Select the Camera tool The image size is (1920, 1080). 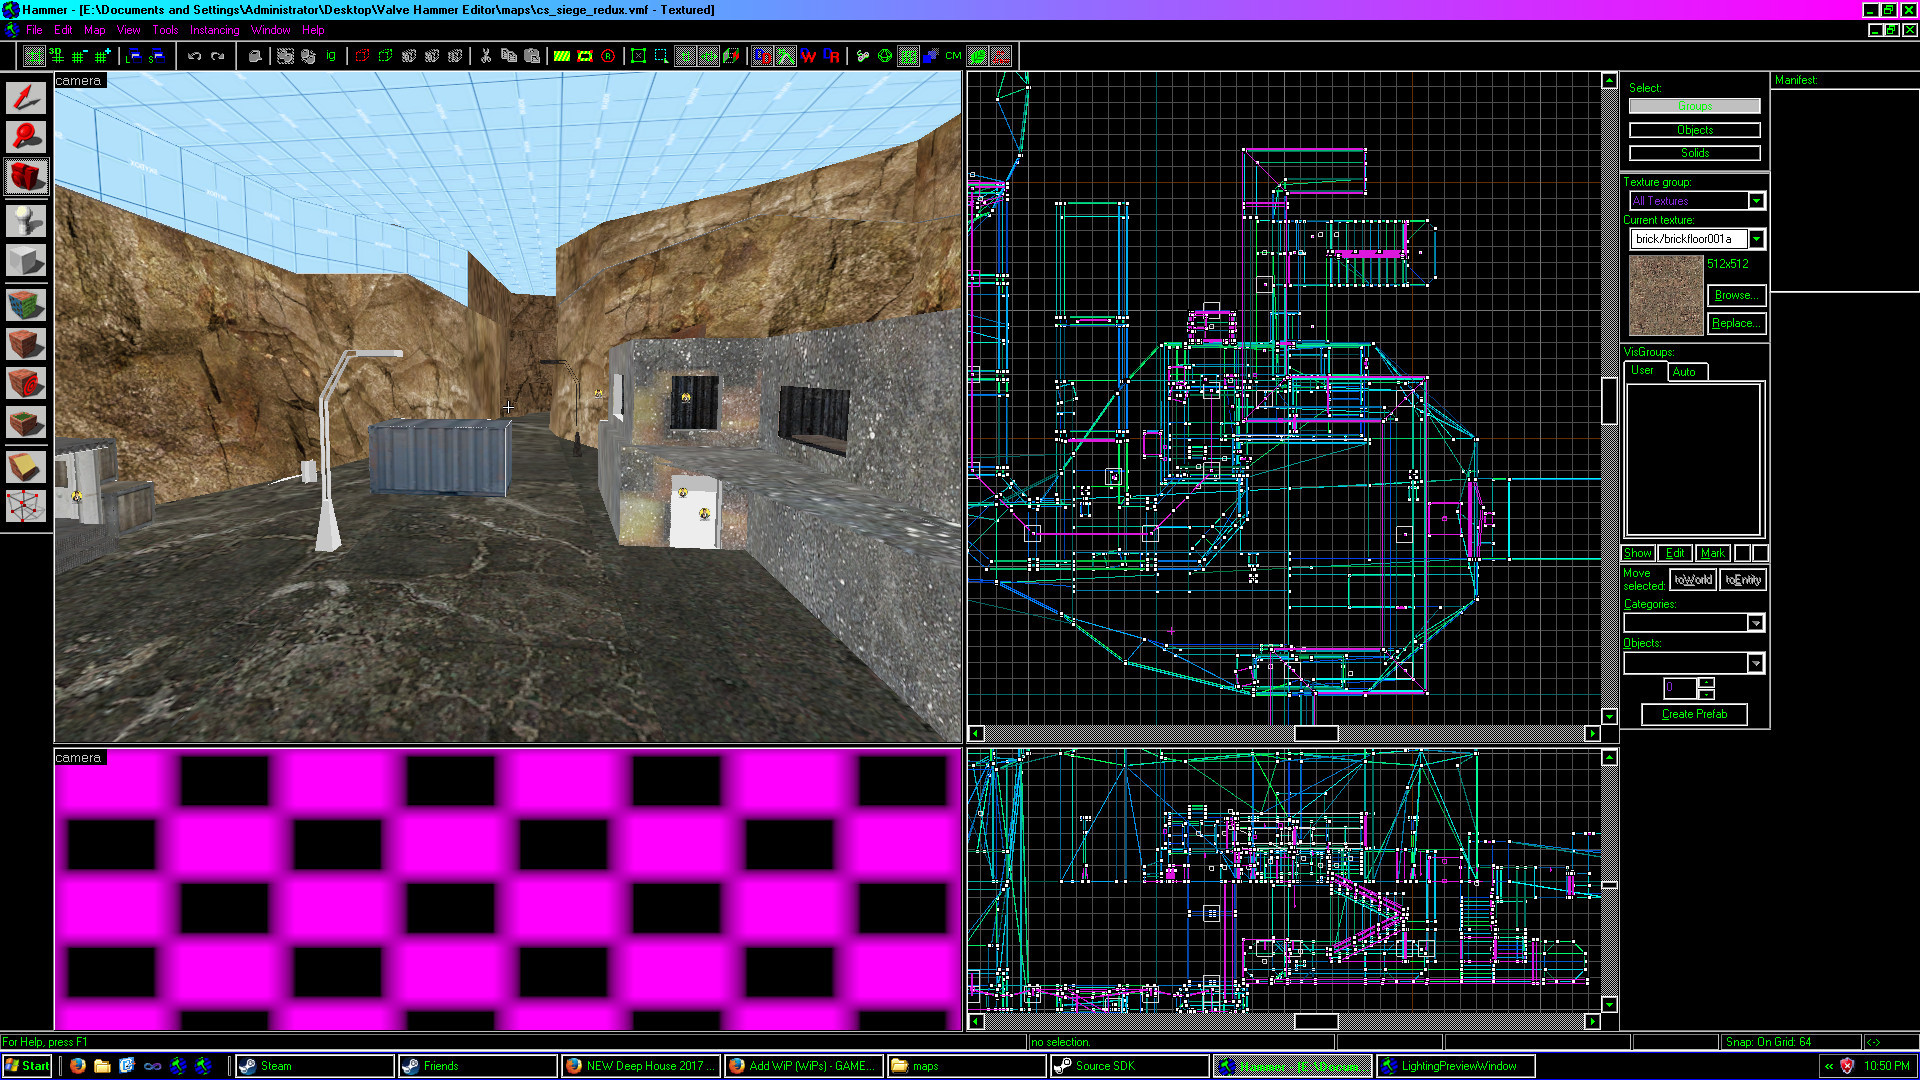(25, 177)
